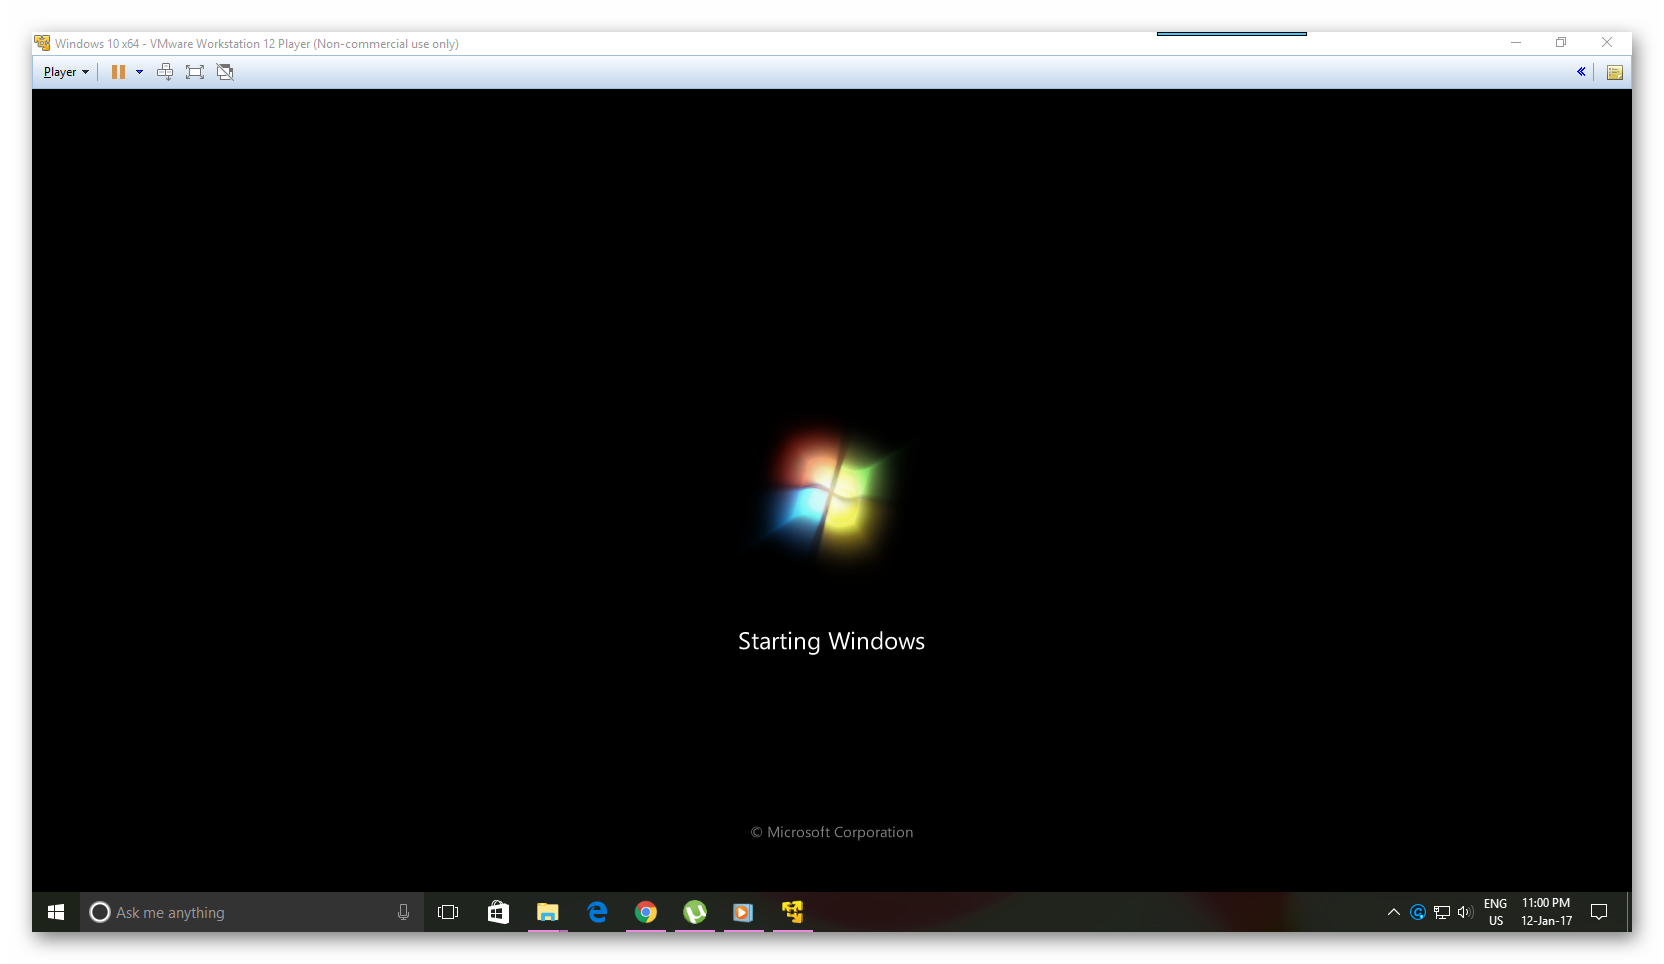Open the volume control tray icon
This screenshot has height=964, width=1664.
click(1466, 912)
